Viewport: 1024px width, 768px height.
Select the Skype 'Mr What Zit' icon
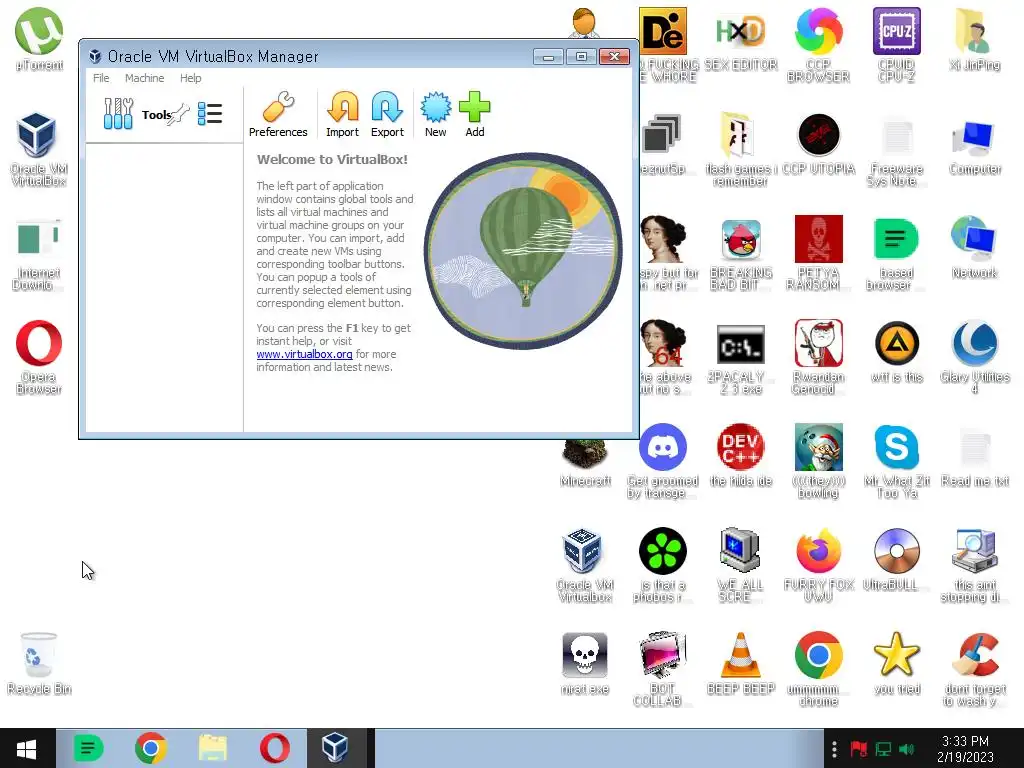pyautogui.click(x=897, y=460)
